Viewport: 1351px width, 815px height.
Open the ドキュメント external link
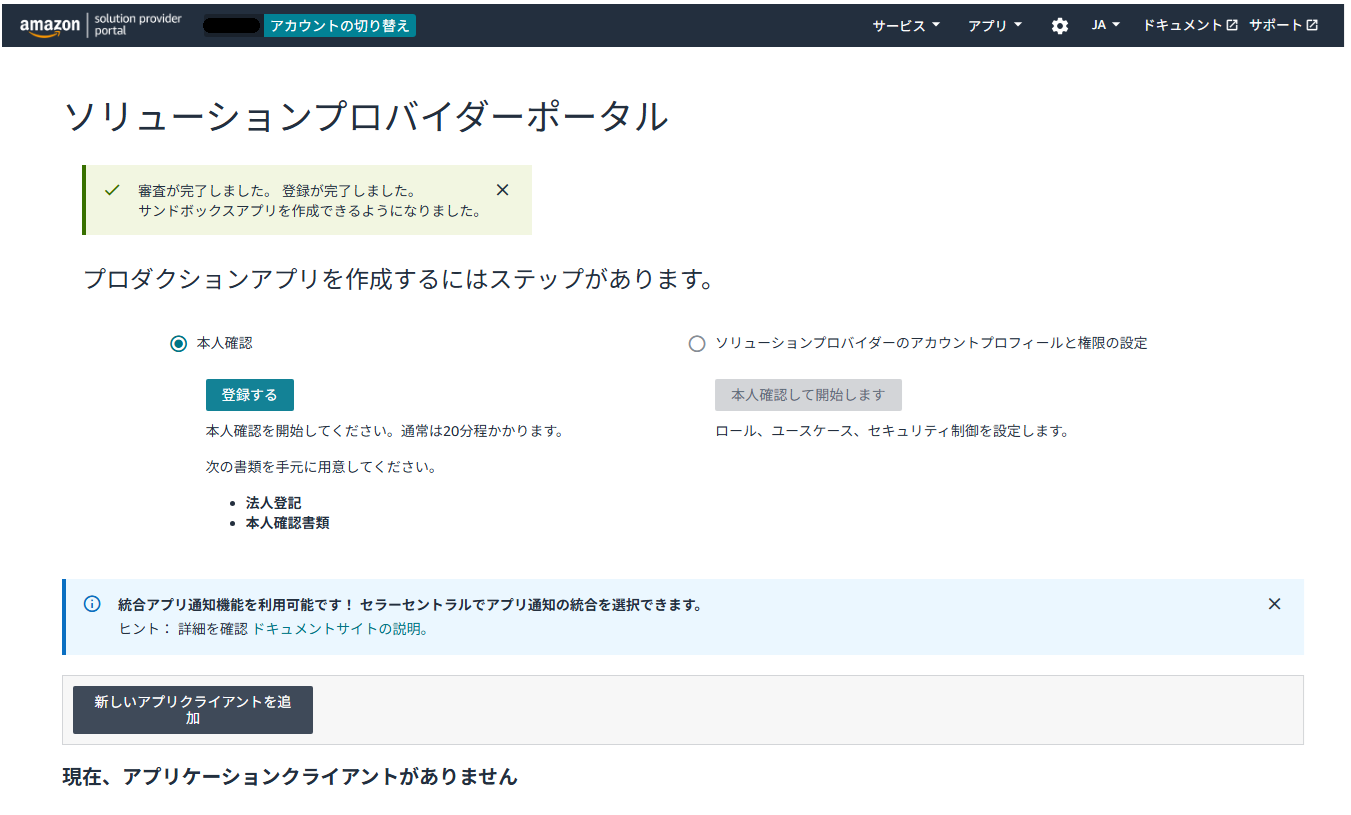[1190, 25]
